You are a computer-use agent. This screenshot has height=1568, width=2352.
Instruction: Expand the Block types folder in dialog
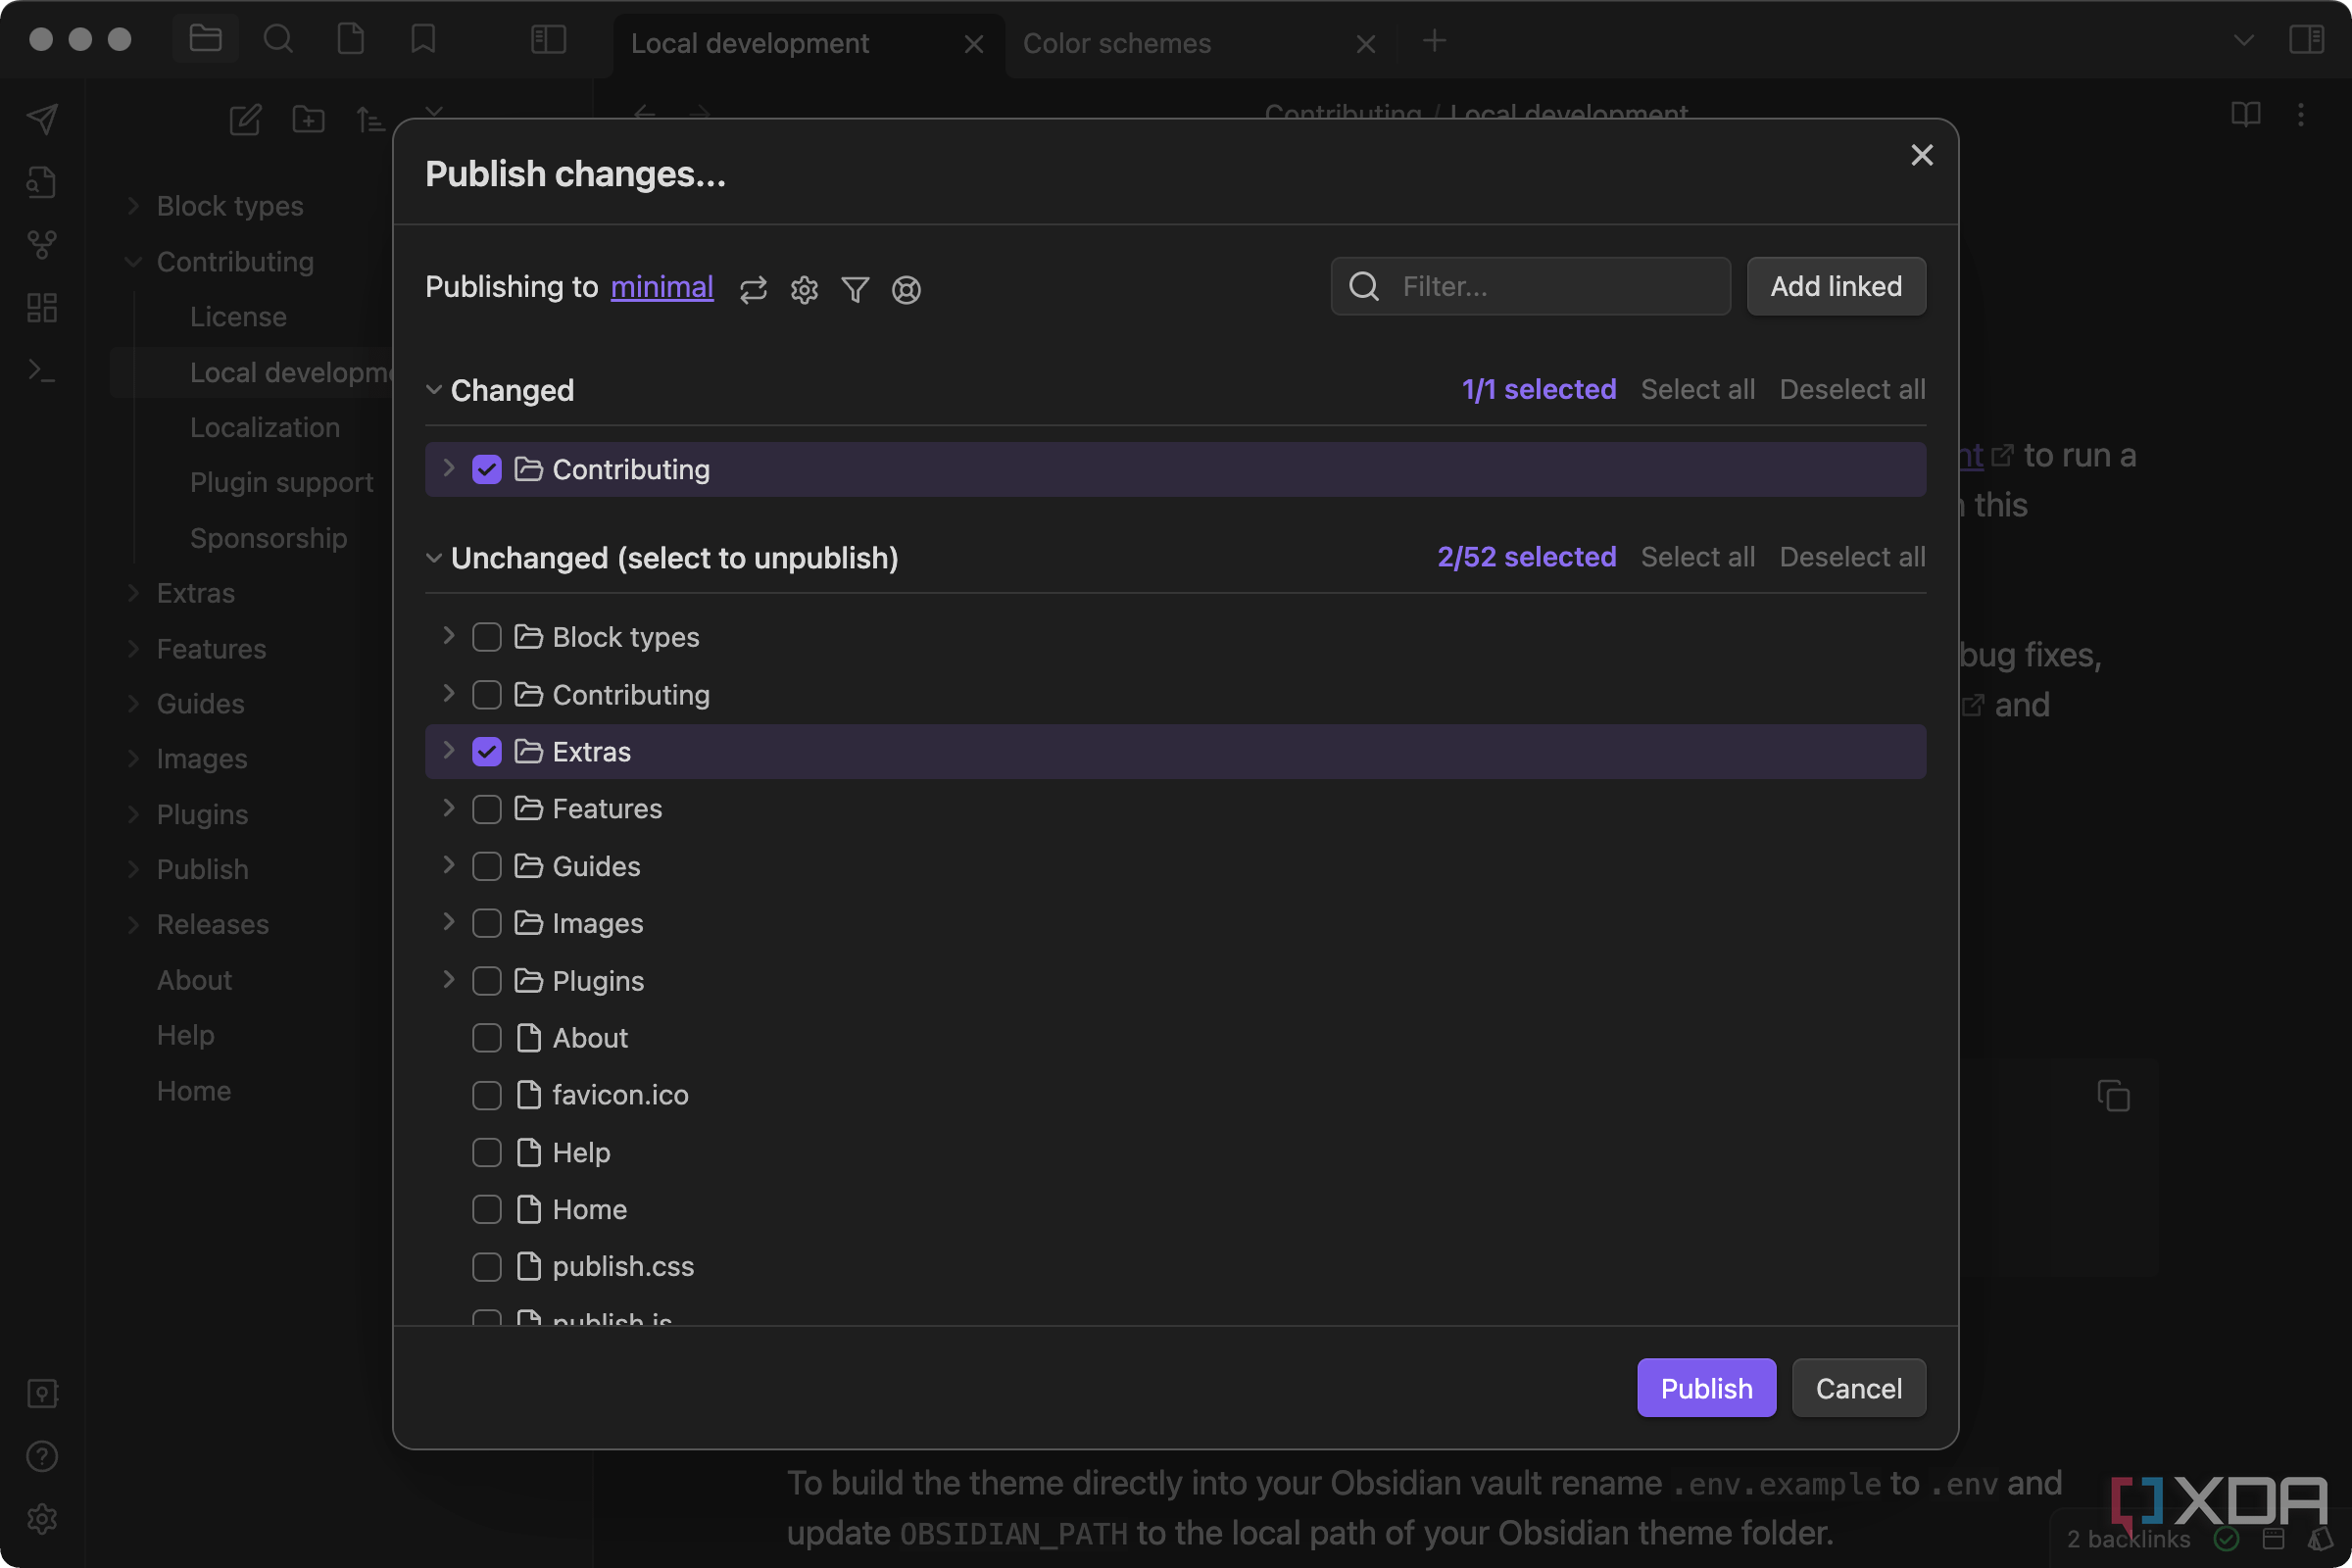[x=448, y=636]
